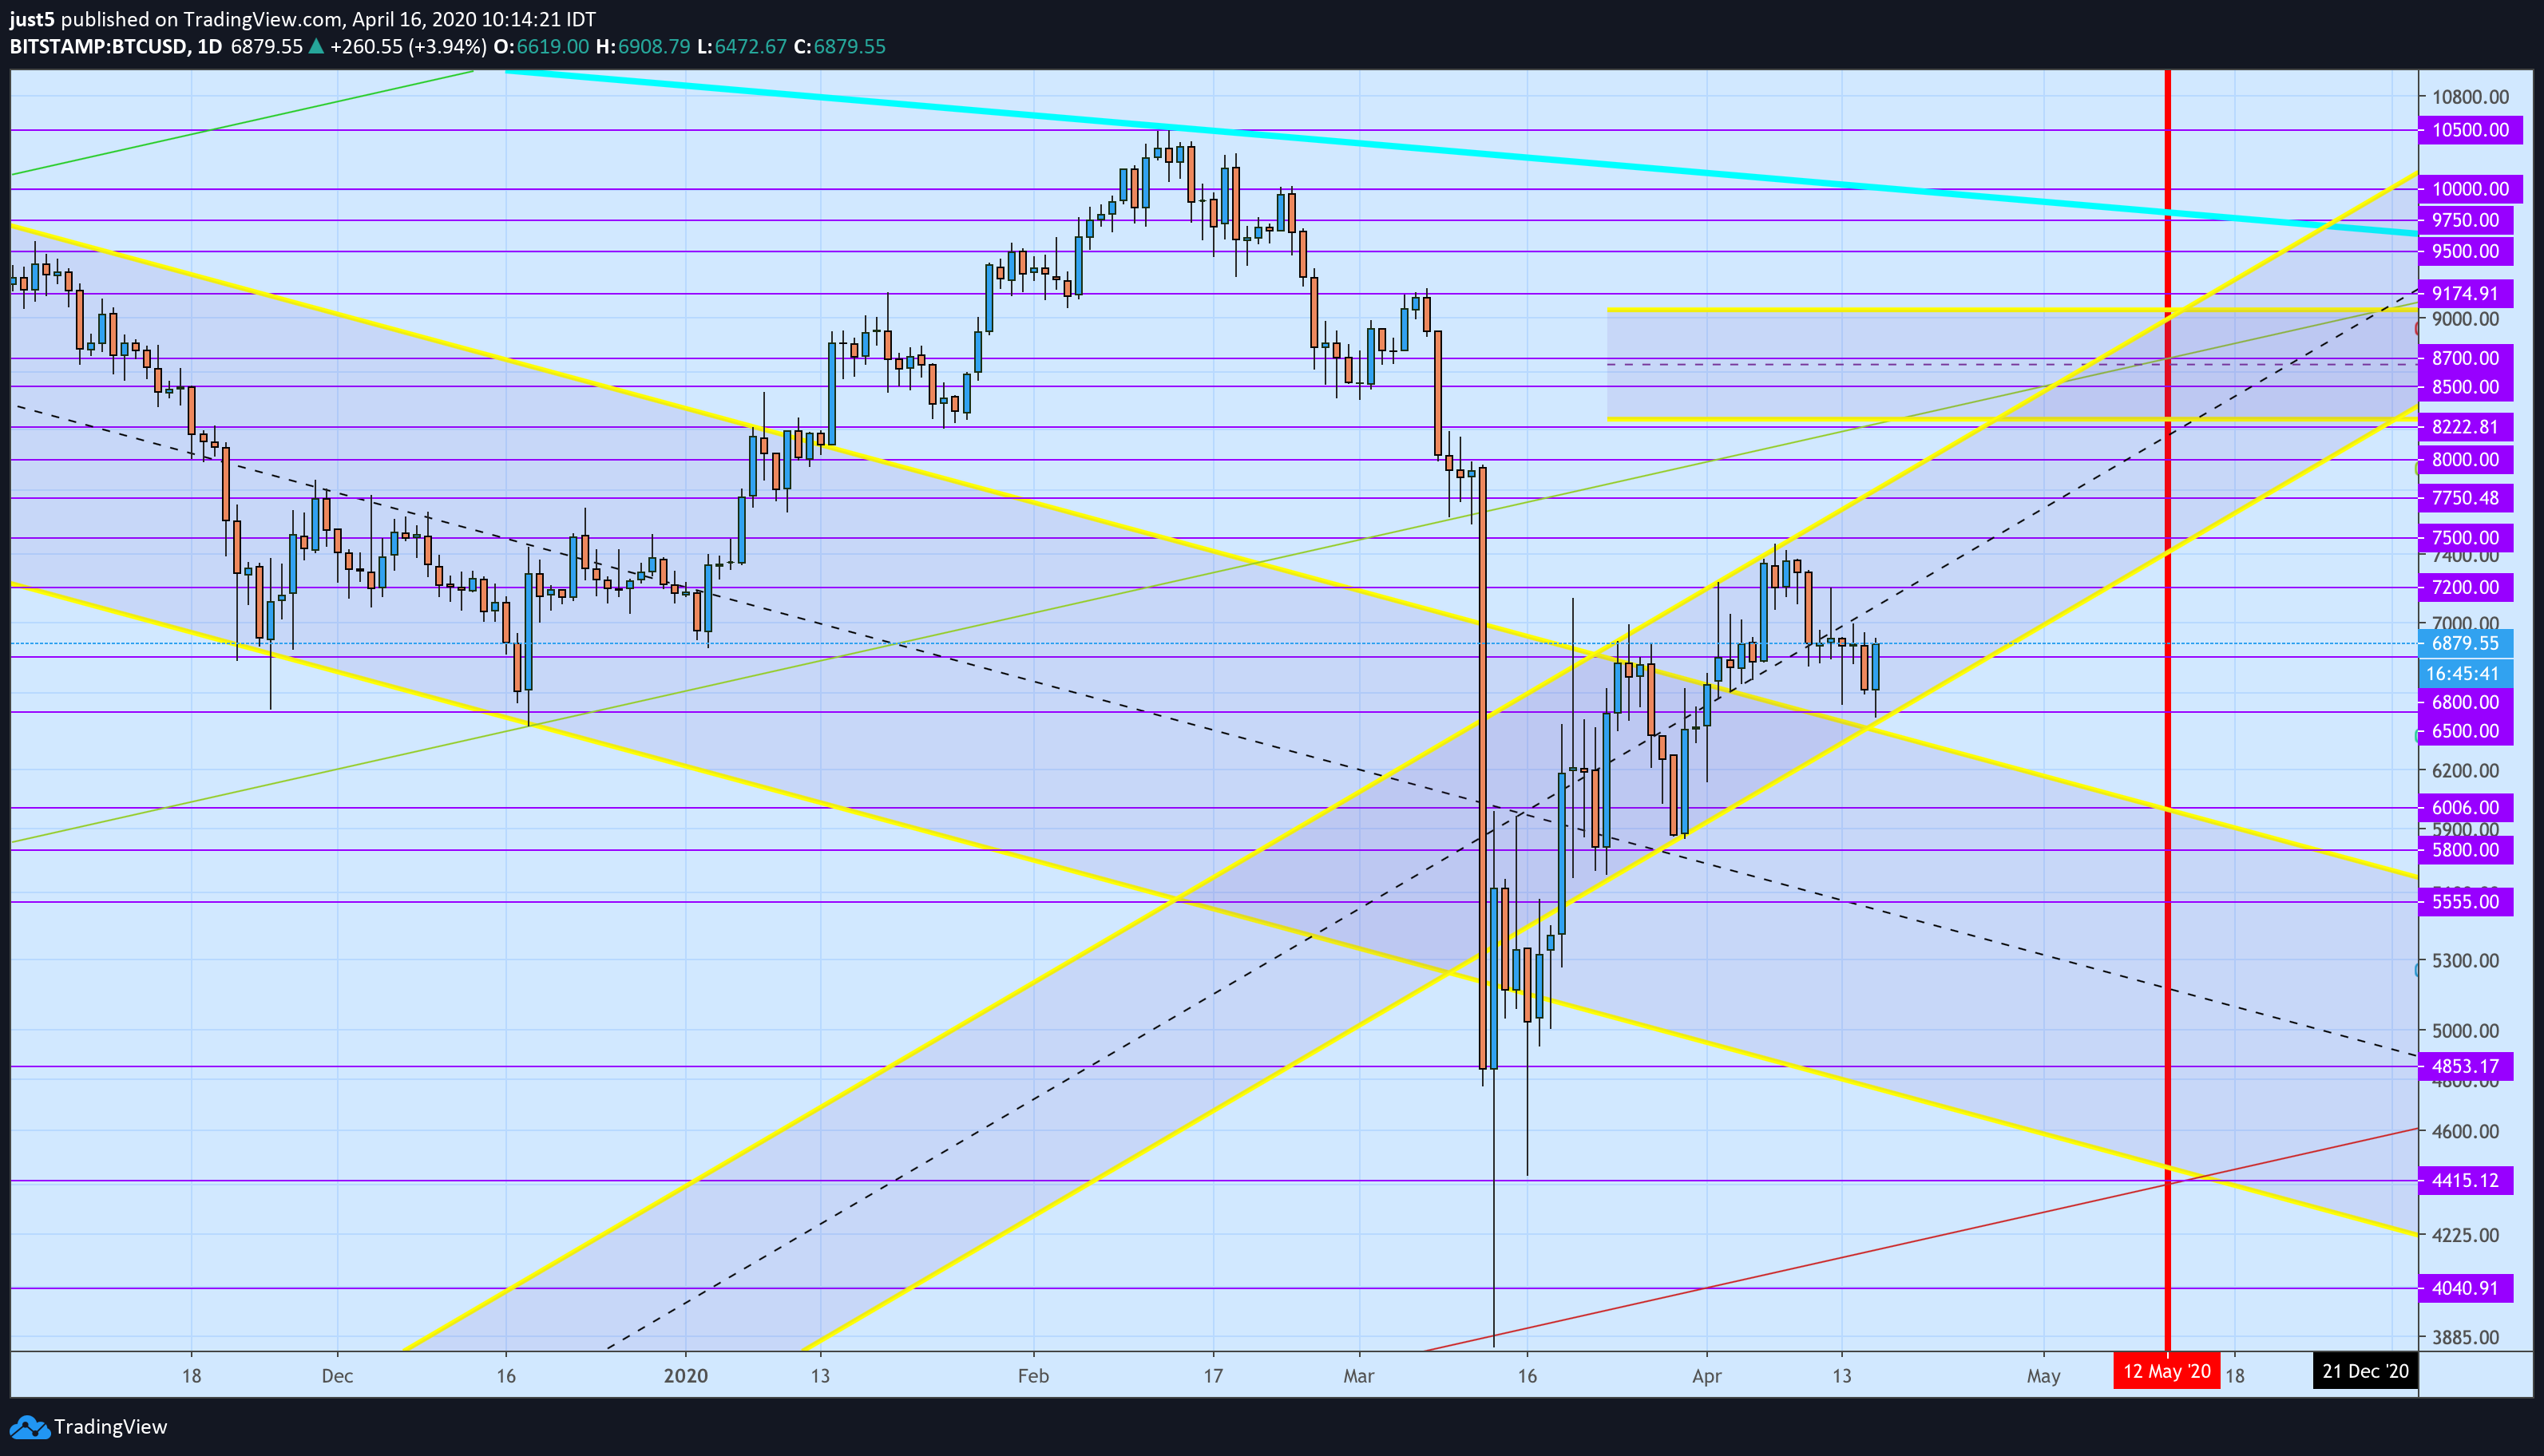Click the black 21 Dec '20 date marker
The width and height of the screenshot is (2544, 1456).
pos(2365,1371)
